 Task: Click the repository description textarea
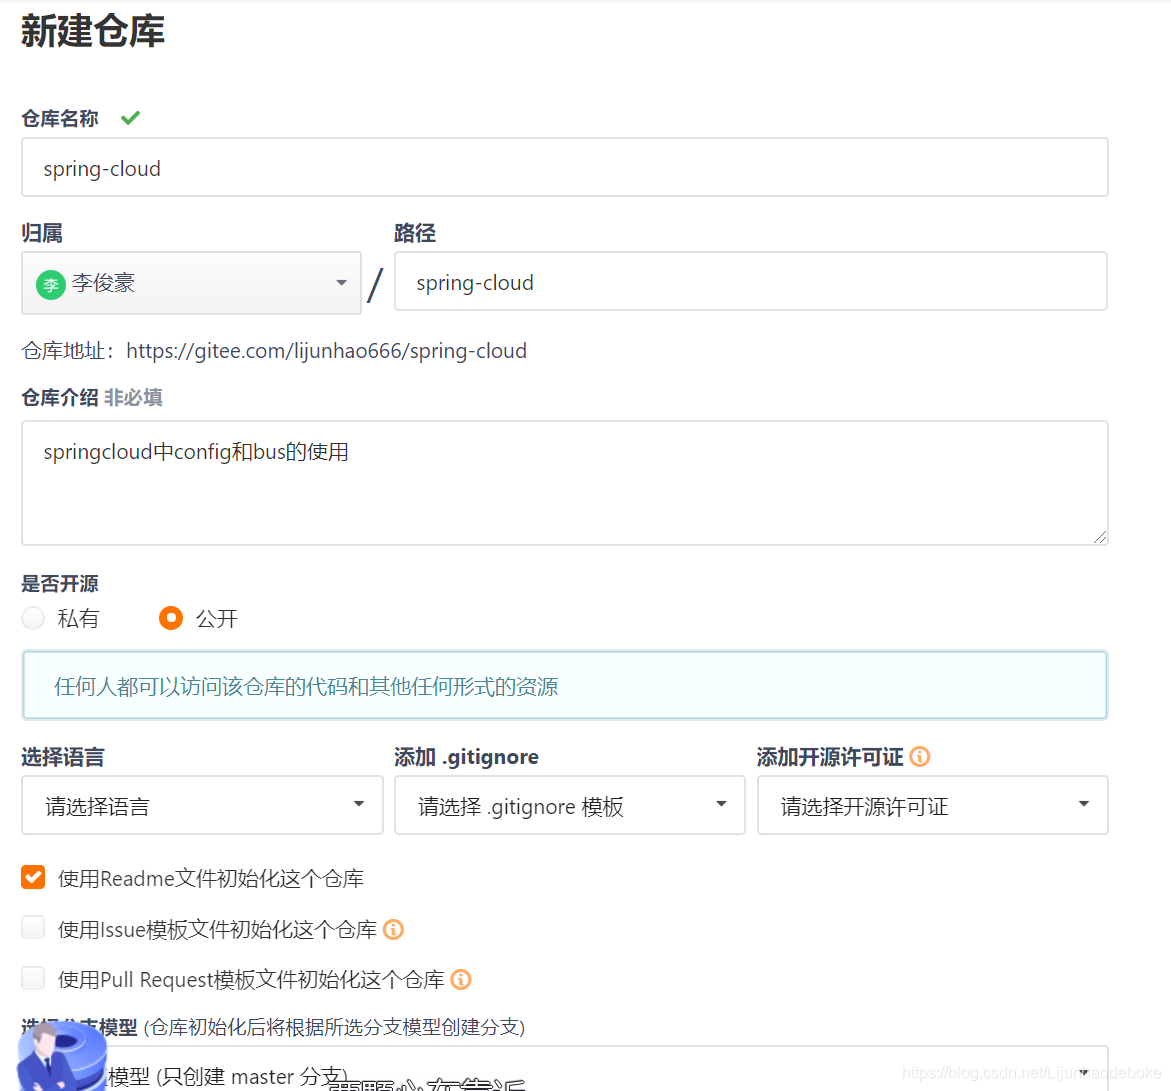(565, 482)
